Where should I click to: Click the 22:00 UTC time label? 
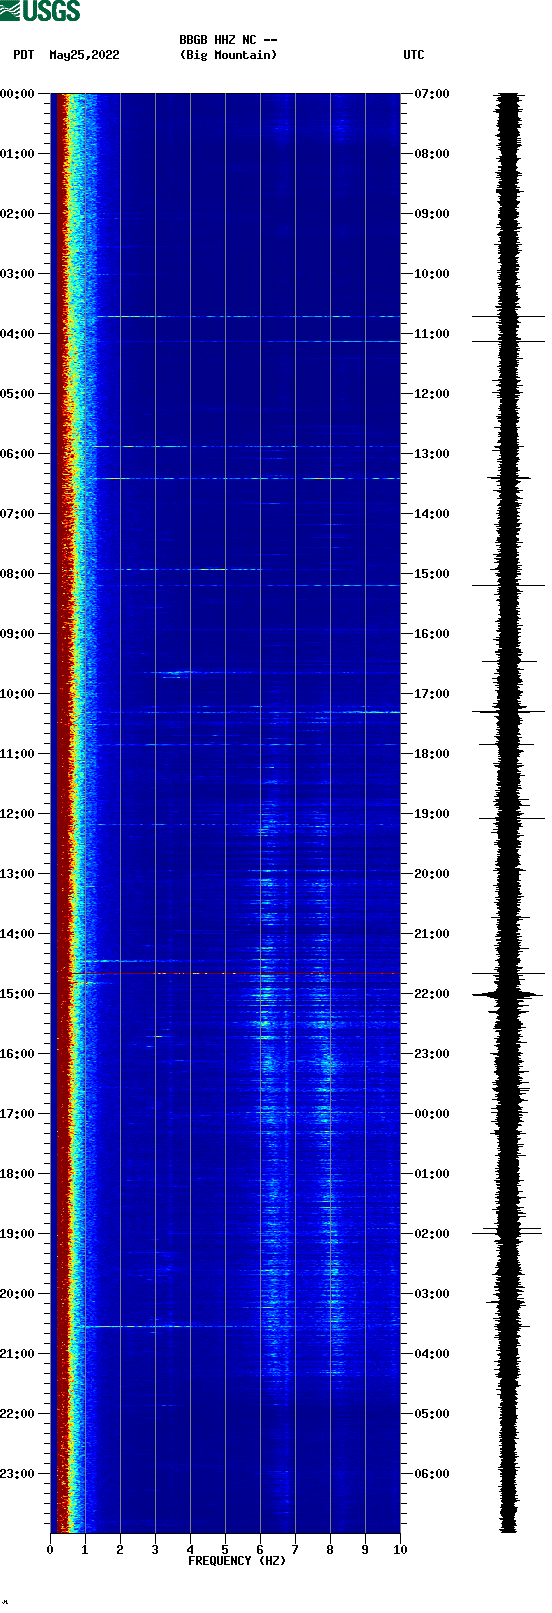coord(432,994)
